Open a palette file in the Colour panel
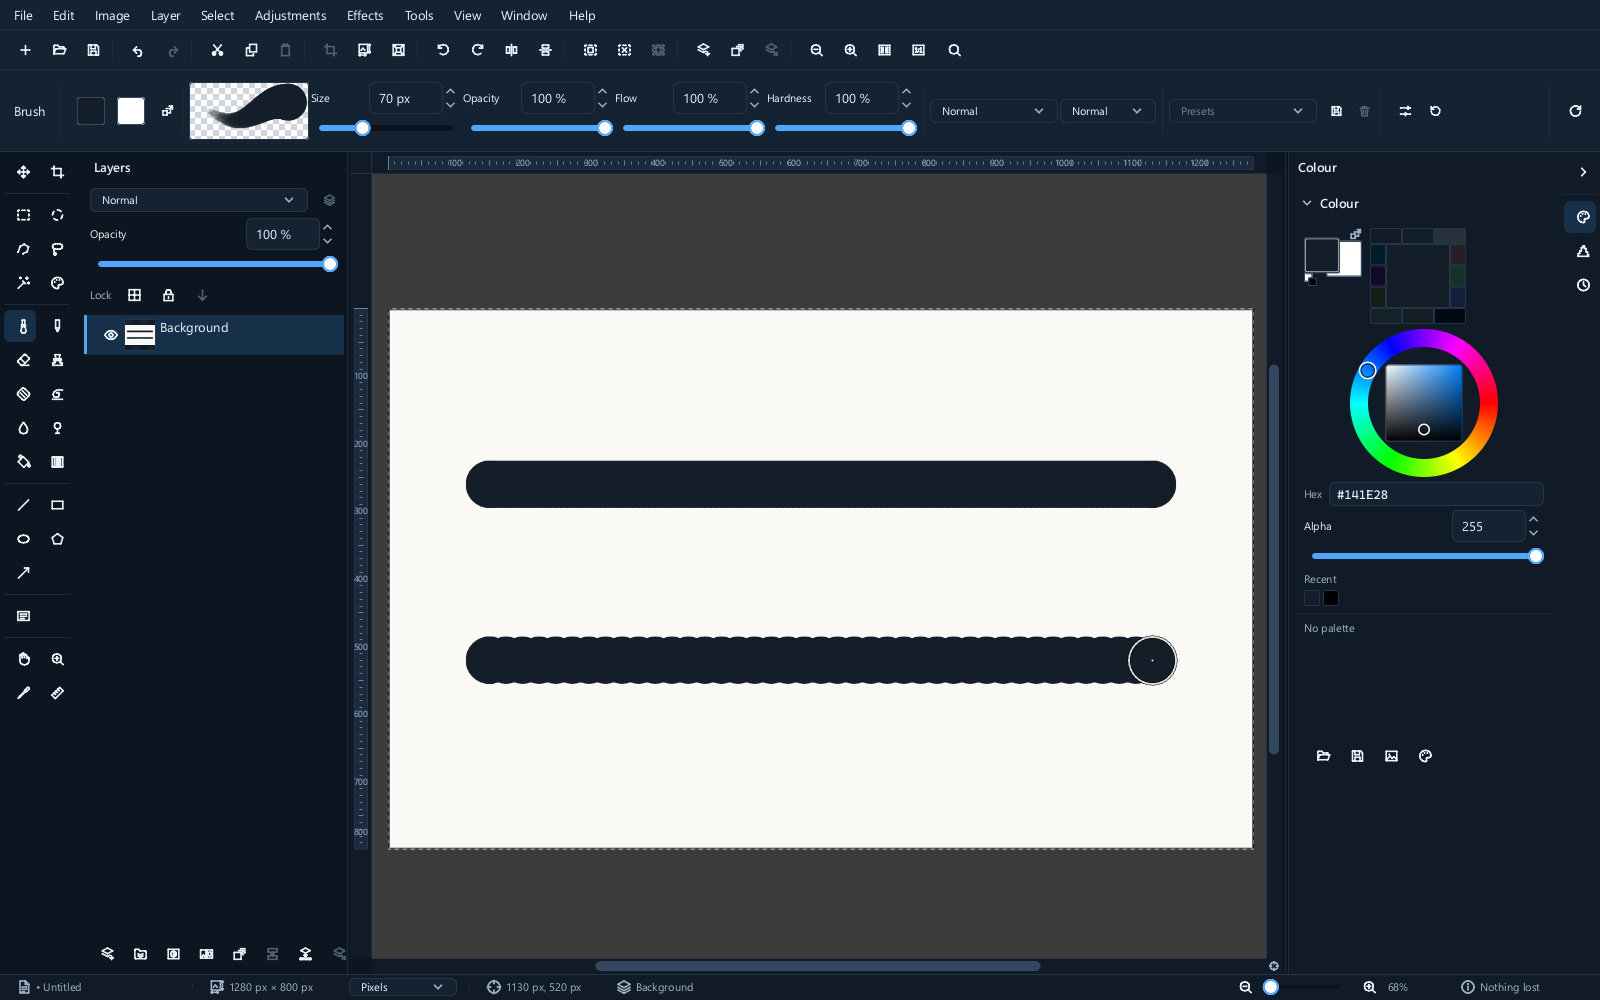 [1323, 756]
